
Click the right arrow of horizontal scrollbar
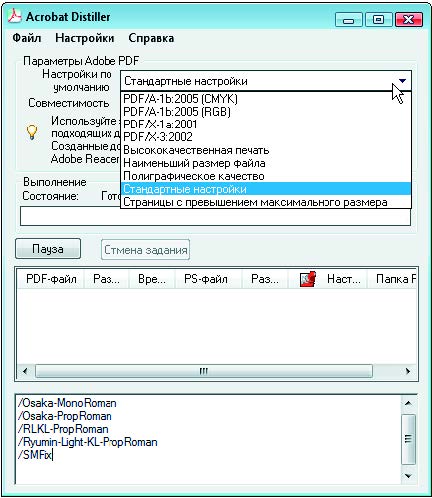(408, 371)
